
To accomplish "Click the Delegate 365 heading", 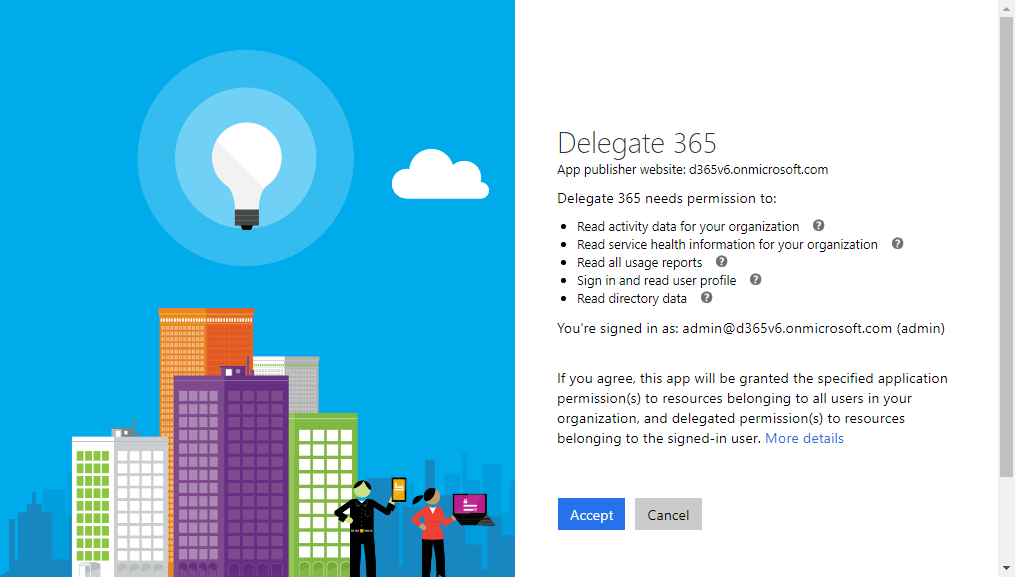I will [636, 143].
